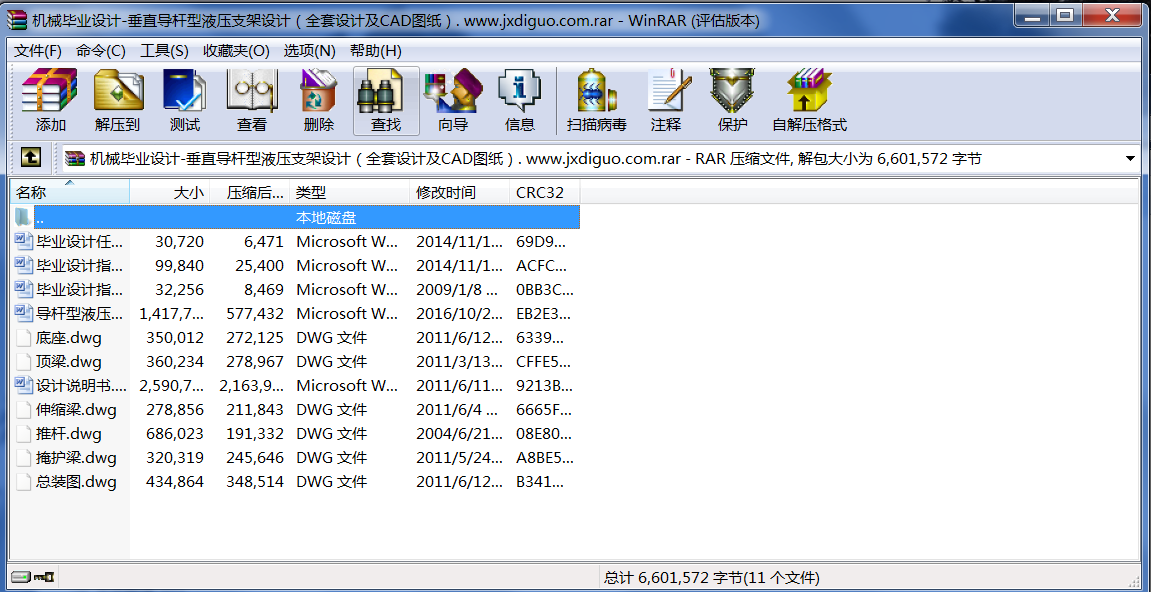Click the 删除 (Delete) toolbar icon
1151x592 pixels.
[319, 101]
